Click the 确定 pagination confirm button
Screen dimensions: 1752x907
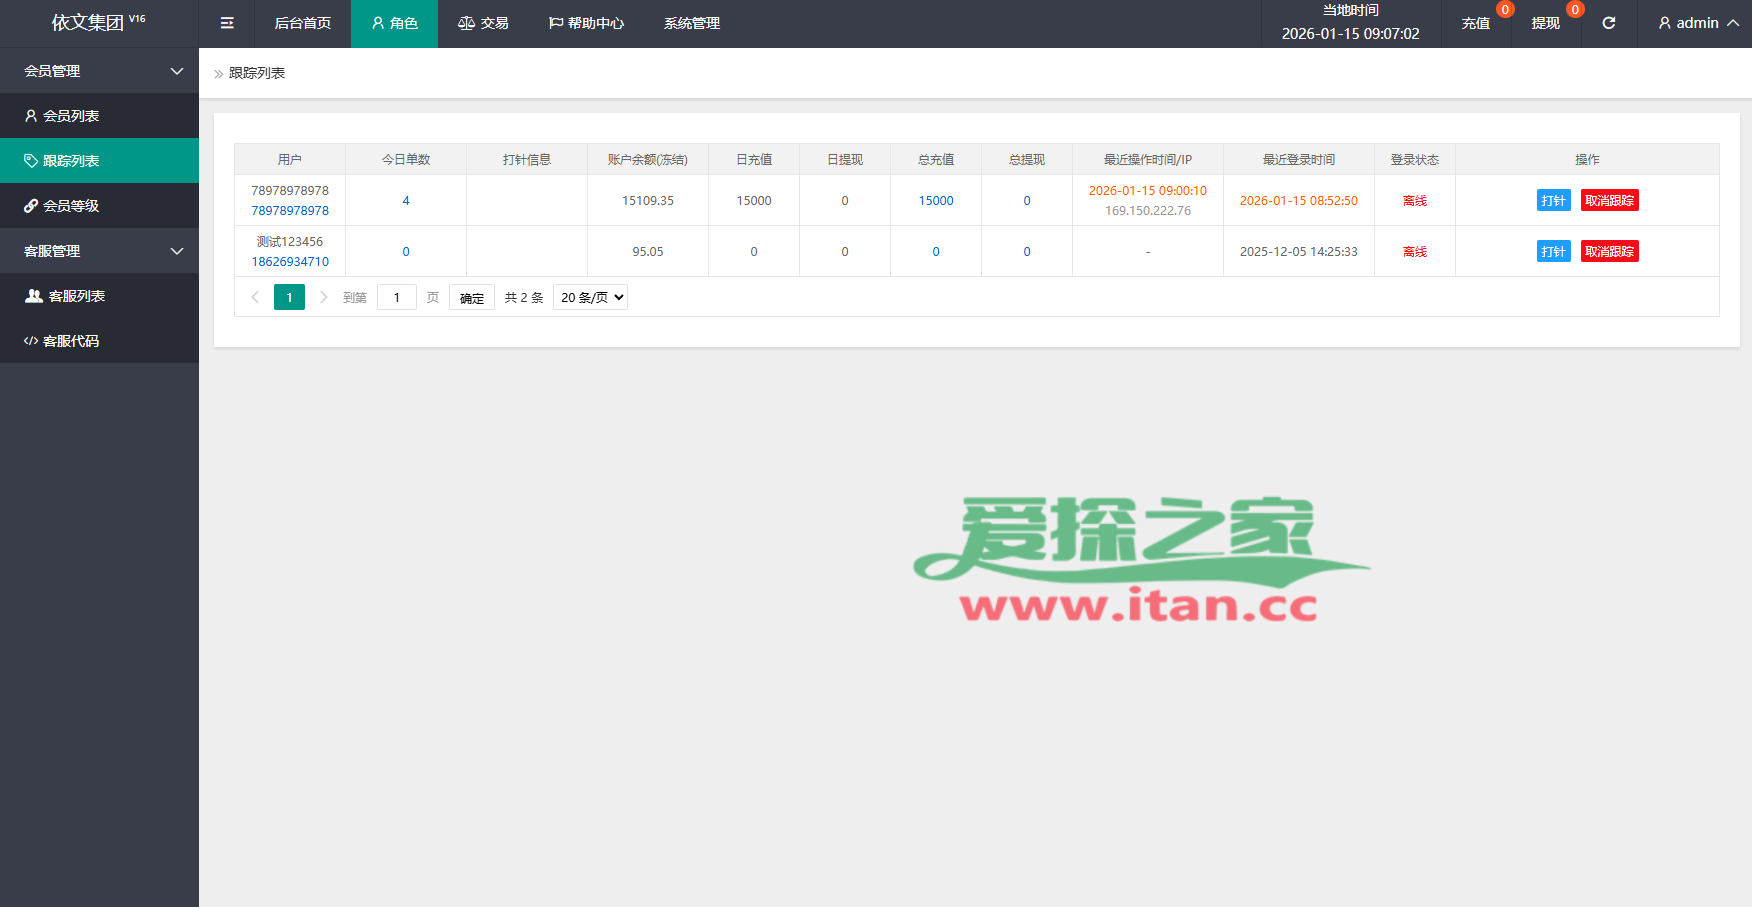pyautogui.click(x=472, y=298)
